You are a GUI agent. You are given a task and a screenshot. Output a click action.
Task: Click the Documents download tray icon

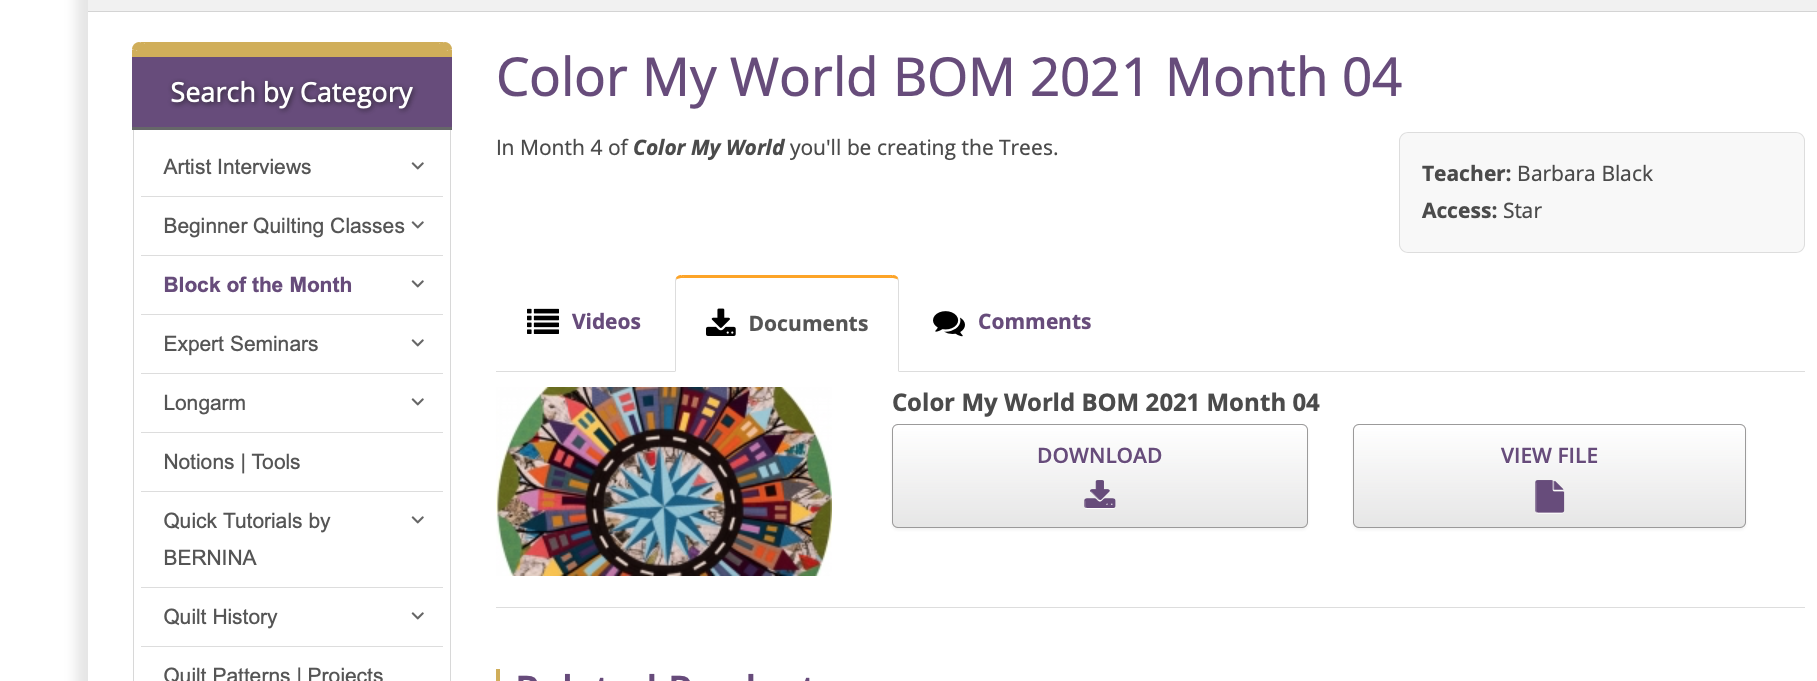point(720,322)
